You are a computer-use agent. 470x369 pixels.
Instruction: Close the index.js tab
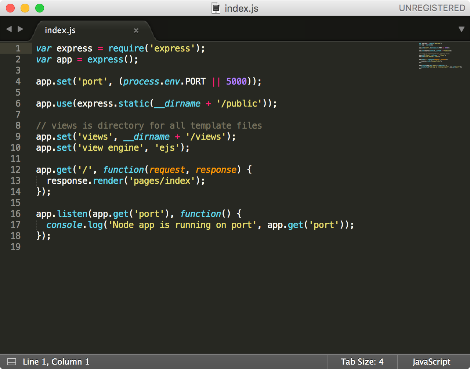(x=136, y=31)
